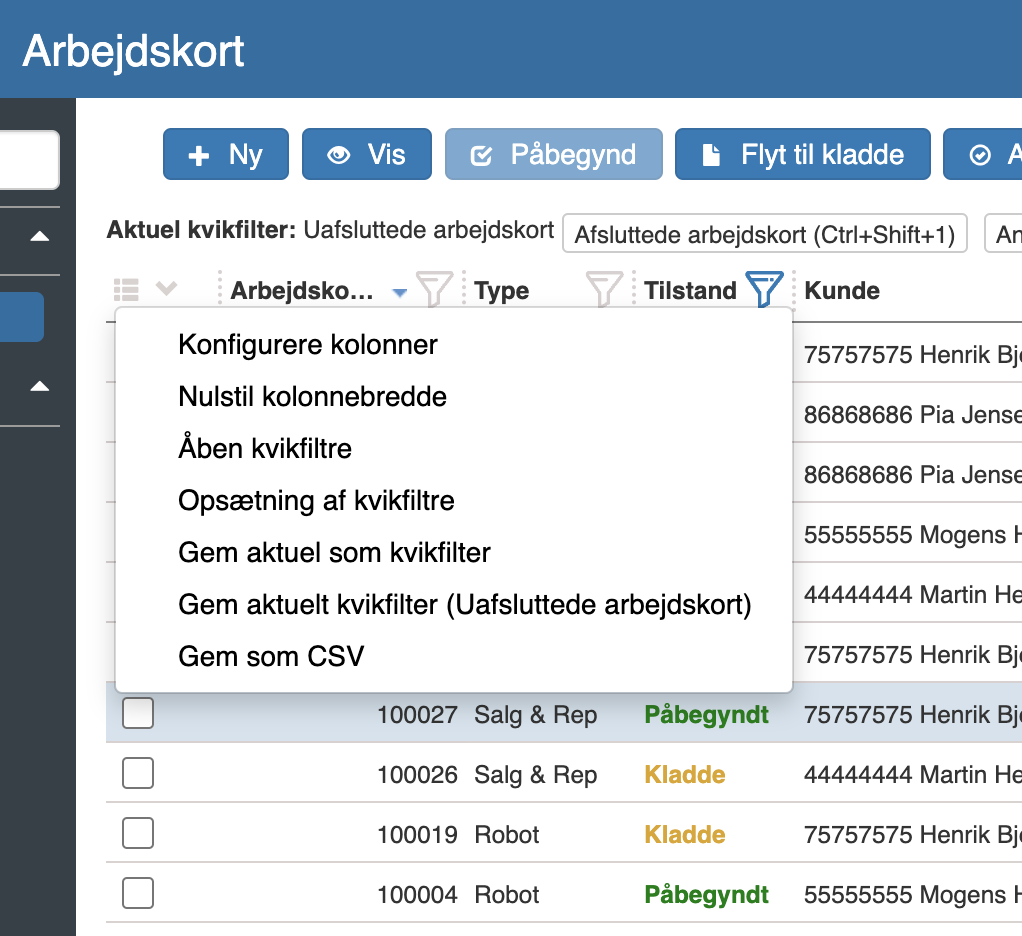Click customer 44444444 Martin in row 100026
Image resolution: width=1022 pixels, height=936 pixels.
point(912,775)
